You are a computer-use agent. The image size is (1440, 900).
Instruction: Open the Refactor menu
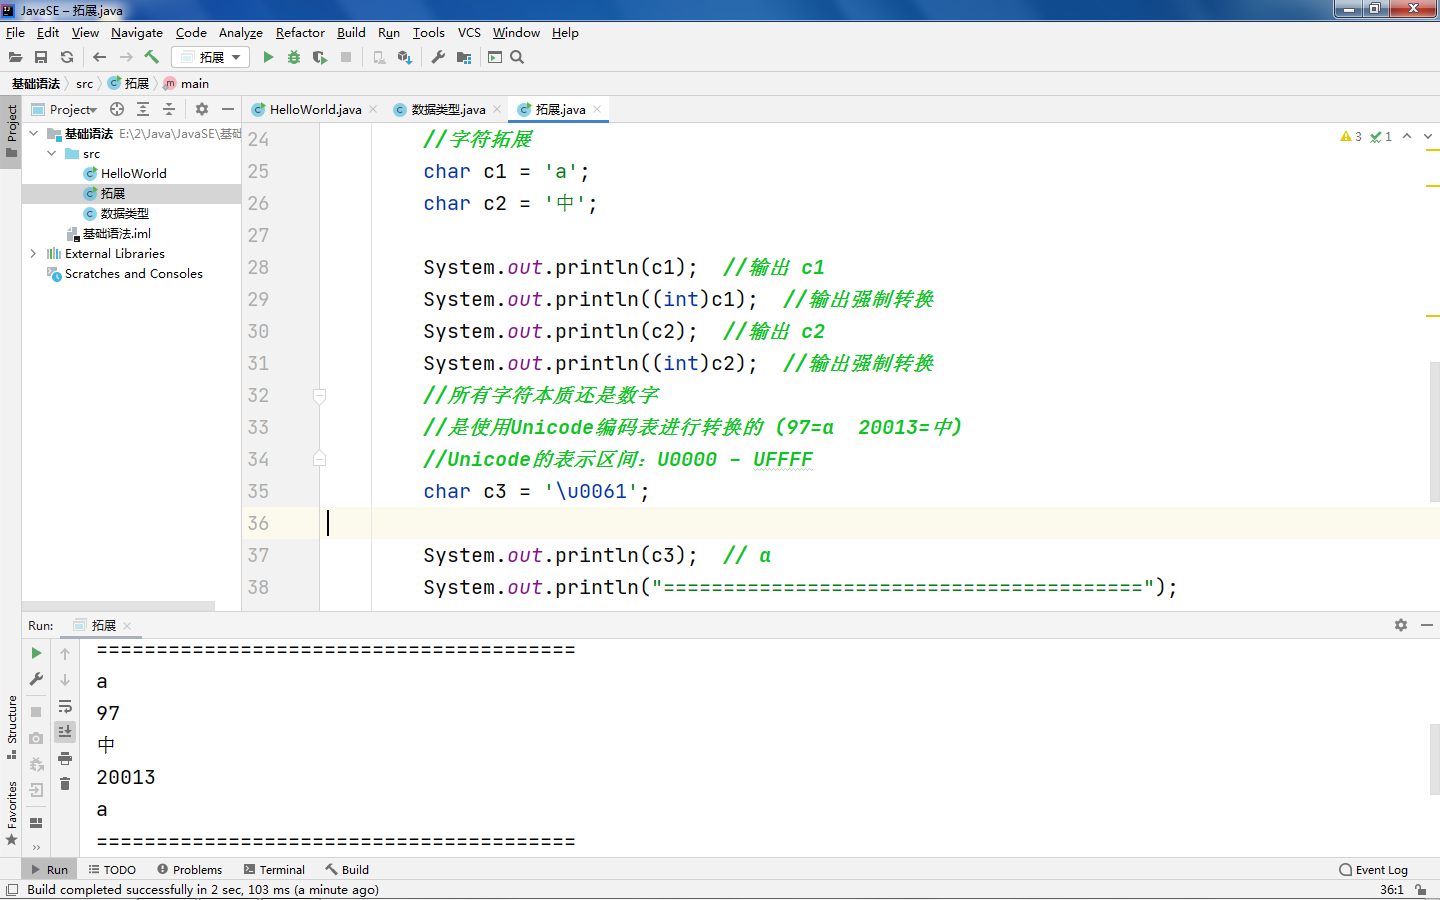click(x=300, y=33)
